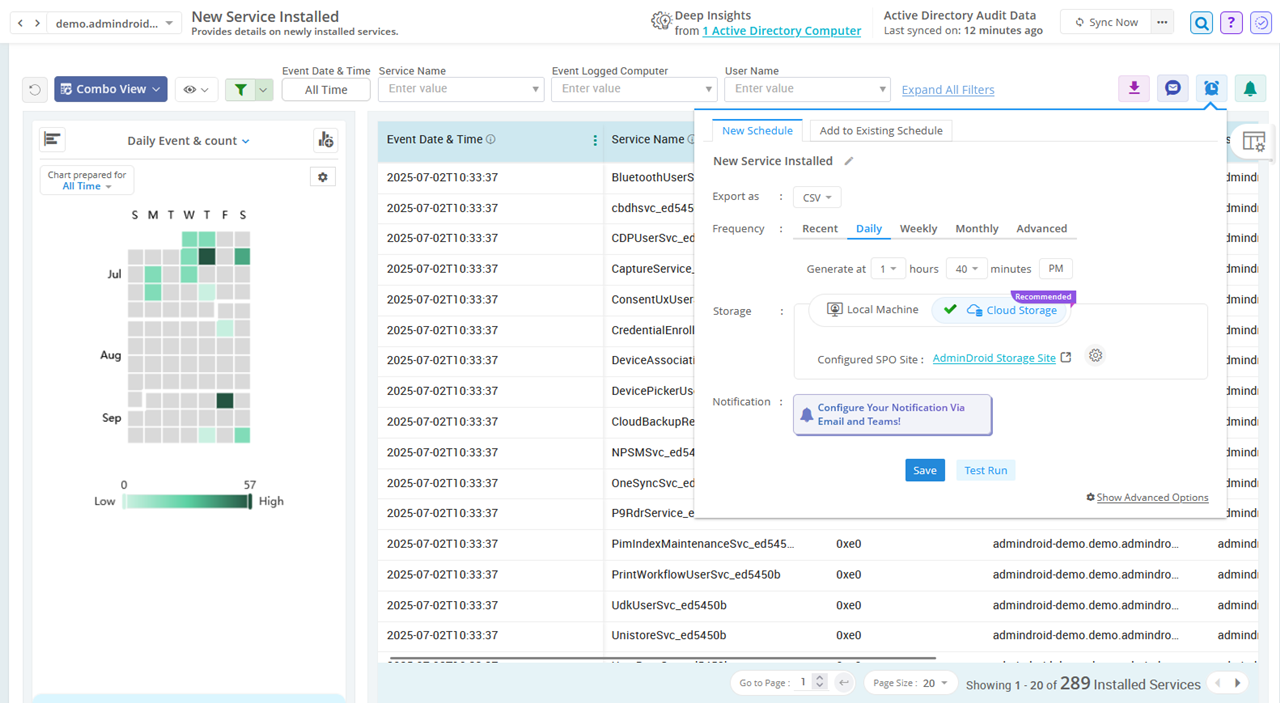Open the schedule alarm clock icon

point(1211,88)
